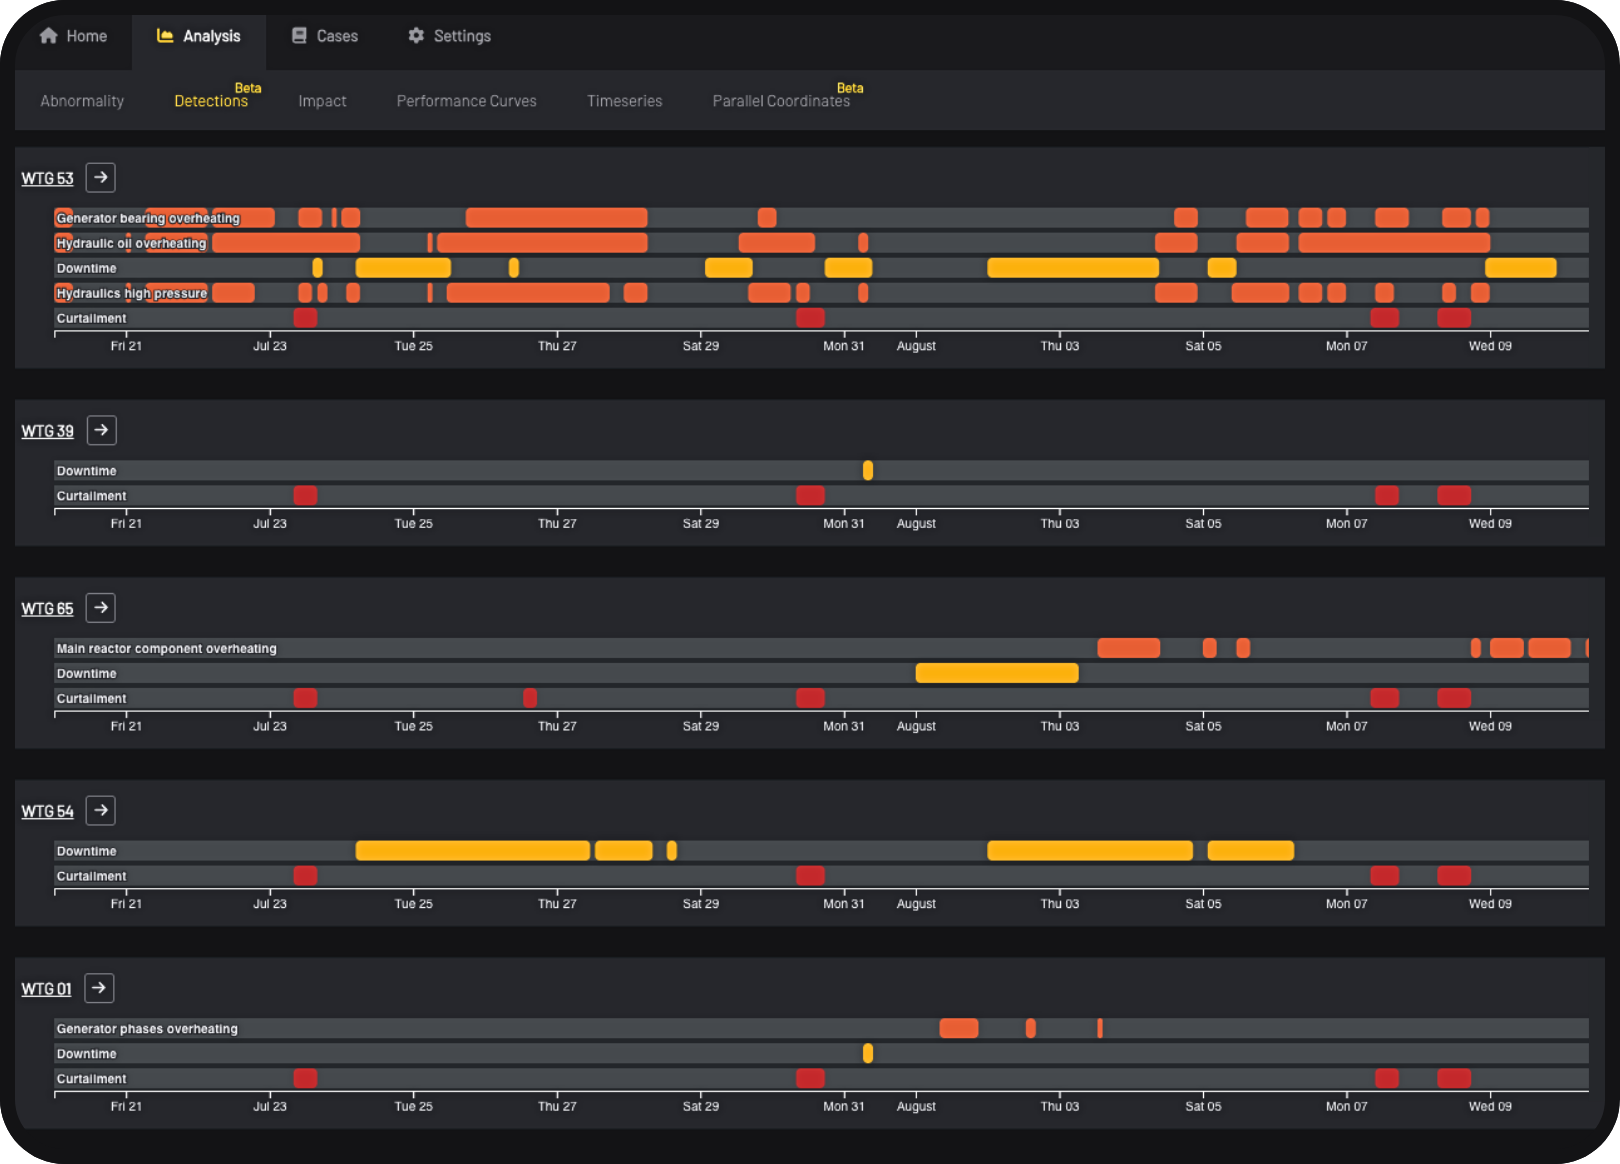Open WTG 65 details arrow button

[100, 608]
